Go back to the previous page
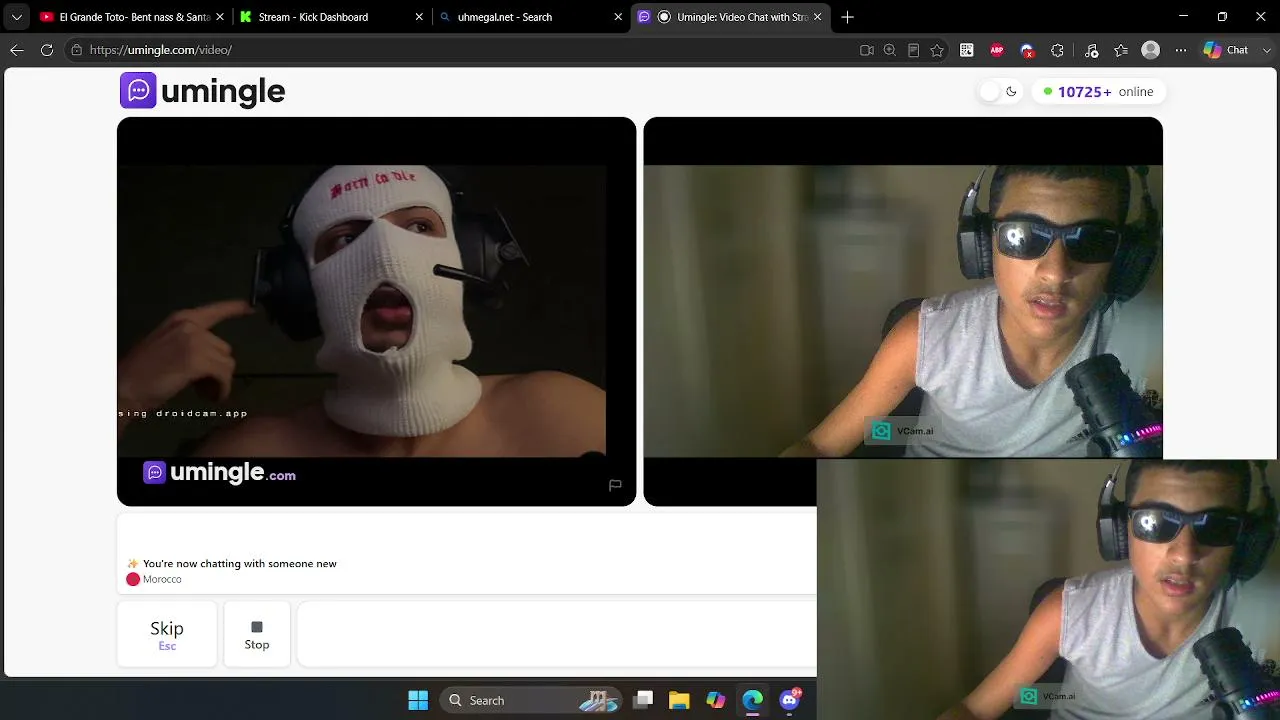The height and width of the screenshot is (720, 1280). coord(17,50)
